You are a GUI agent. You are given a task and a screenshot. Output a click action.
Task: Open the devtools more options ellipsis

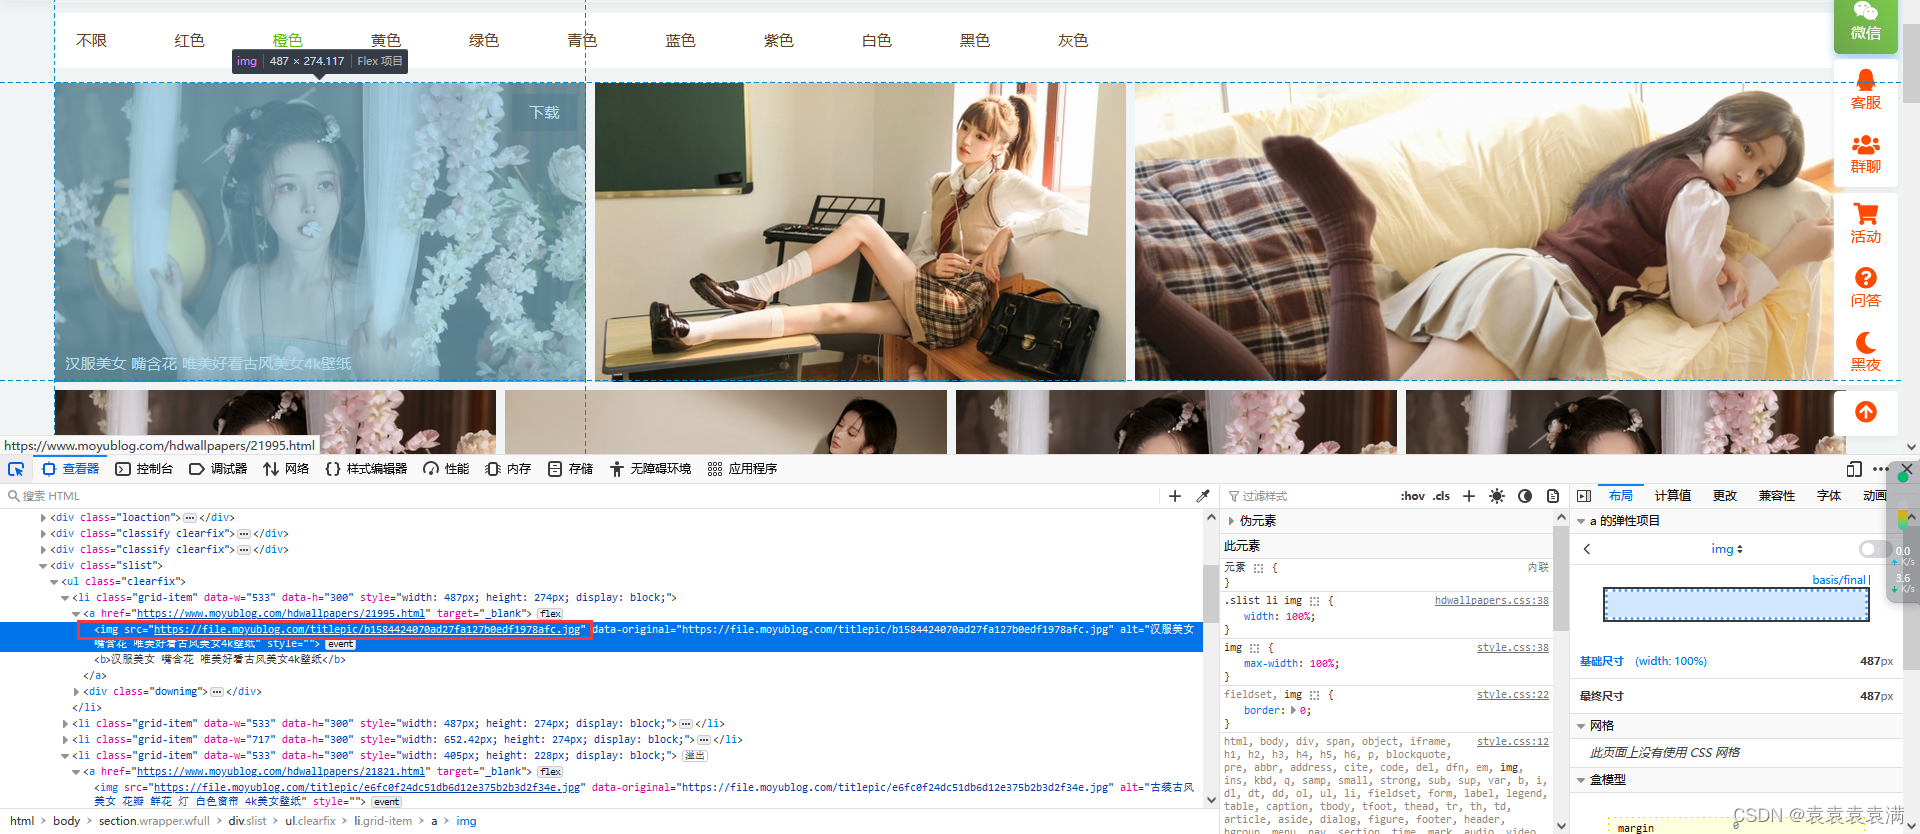1881,469
